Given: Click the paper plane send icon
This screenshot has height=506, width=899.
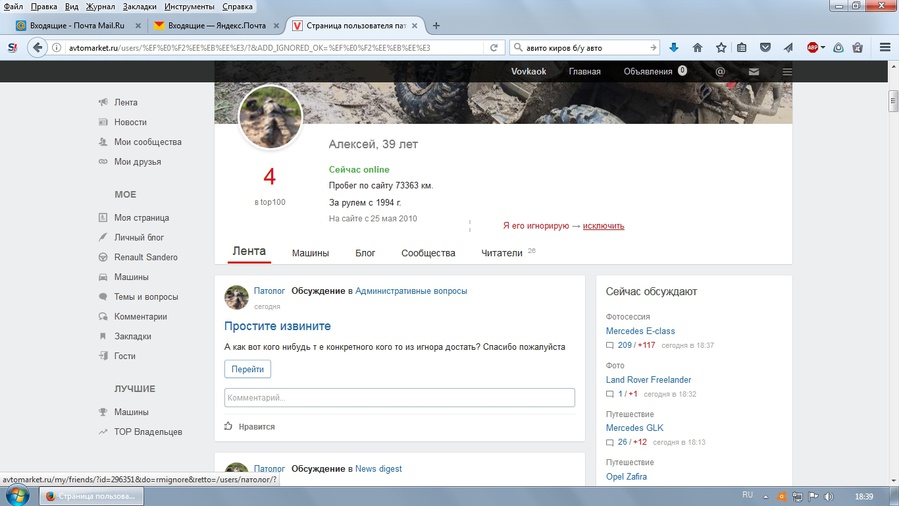Looking at the screenshot, I should (x=788, y=48).
